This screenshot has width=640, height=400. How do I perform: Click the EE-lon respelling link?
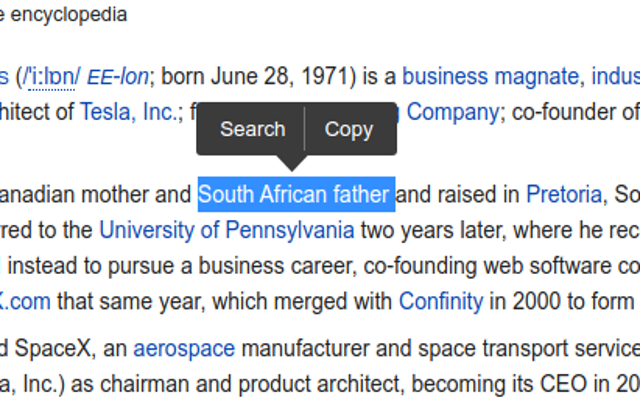[118, 77]
